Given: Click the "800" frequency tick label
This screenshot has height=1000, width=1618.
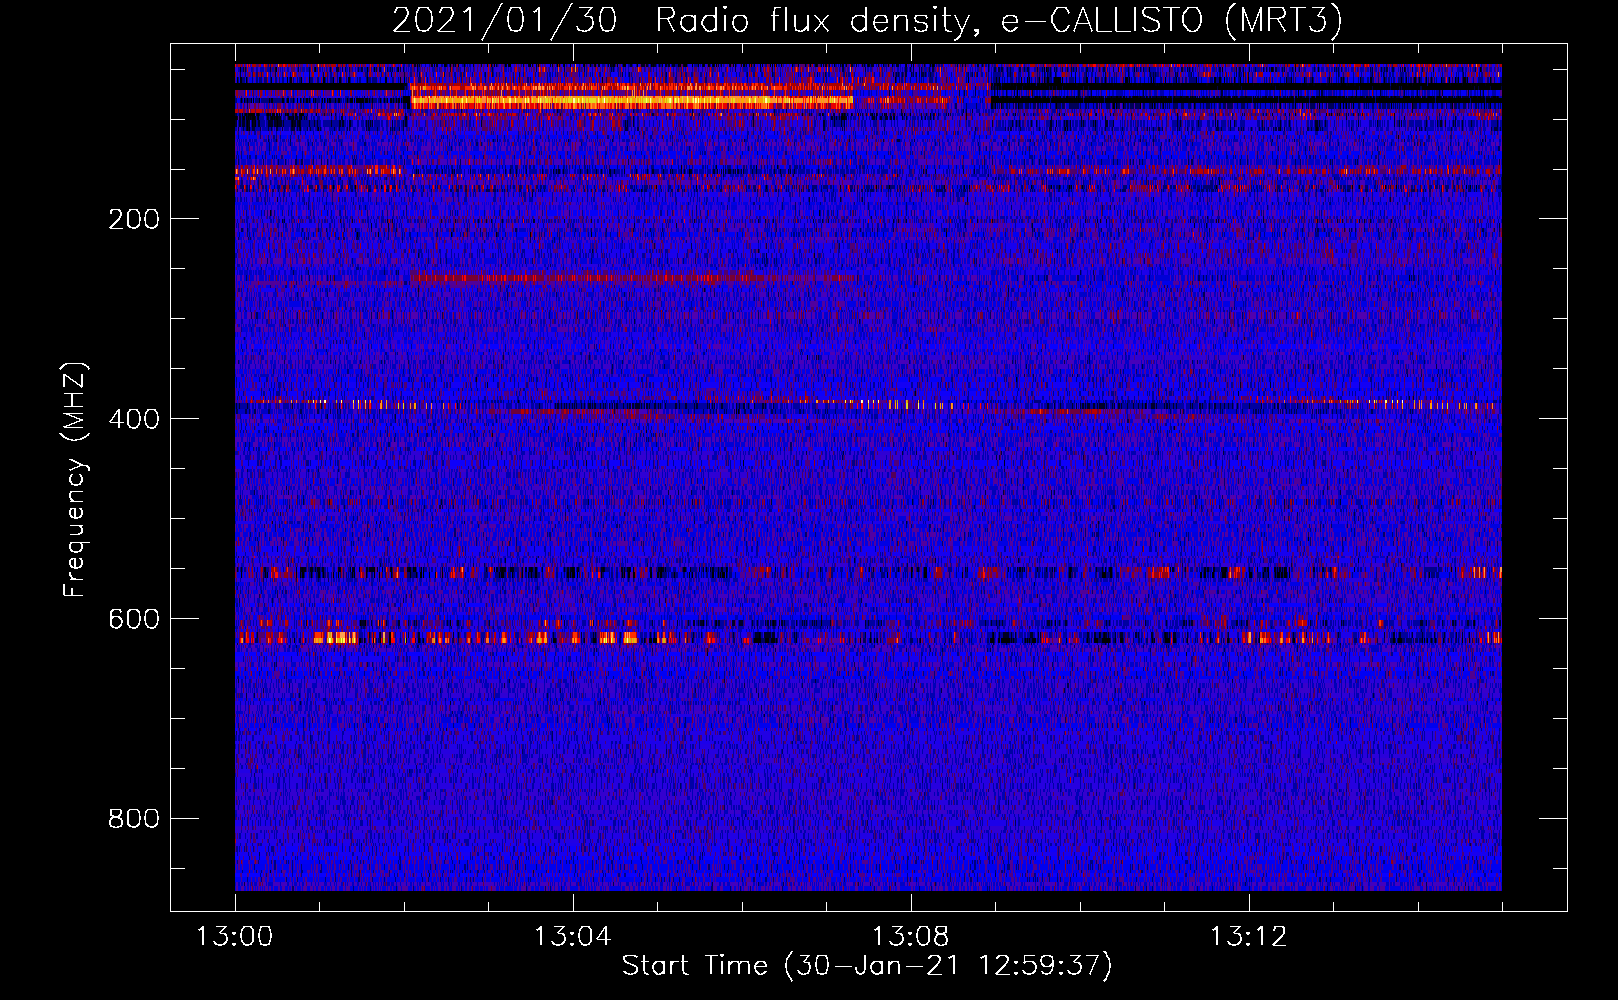Looking at the screenshot, I should point(134,819).
